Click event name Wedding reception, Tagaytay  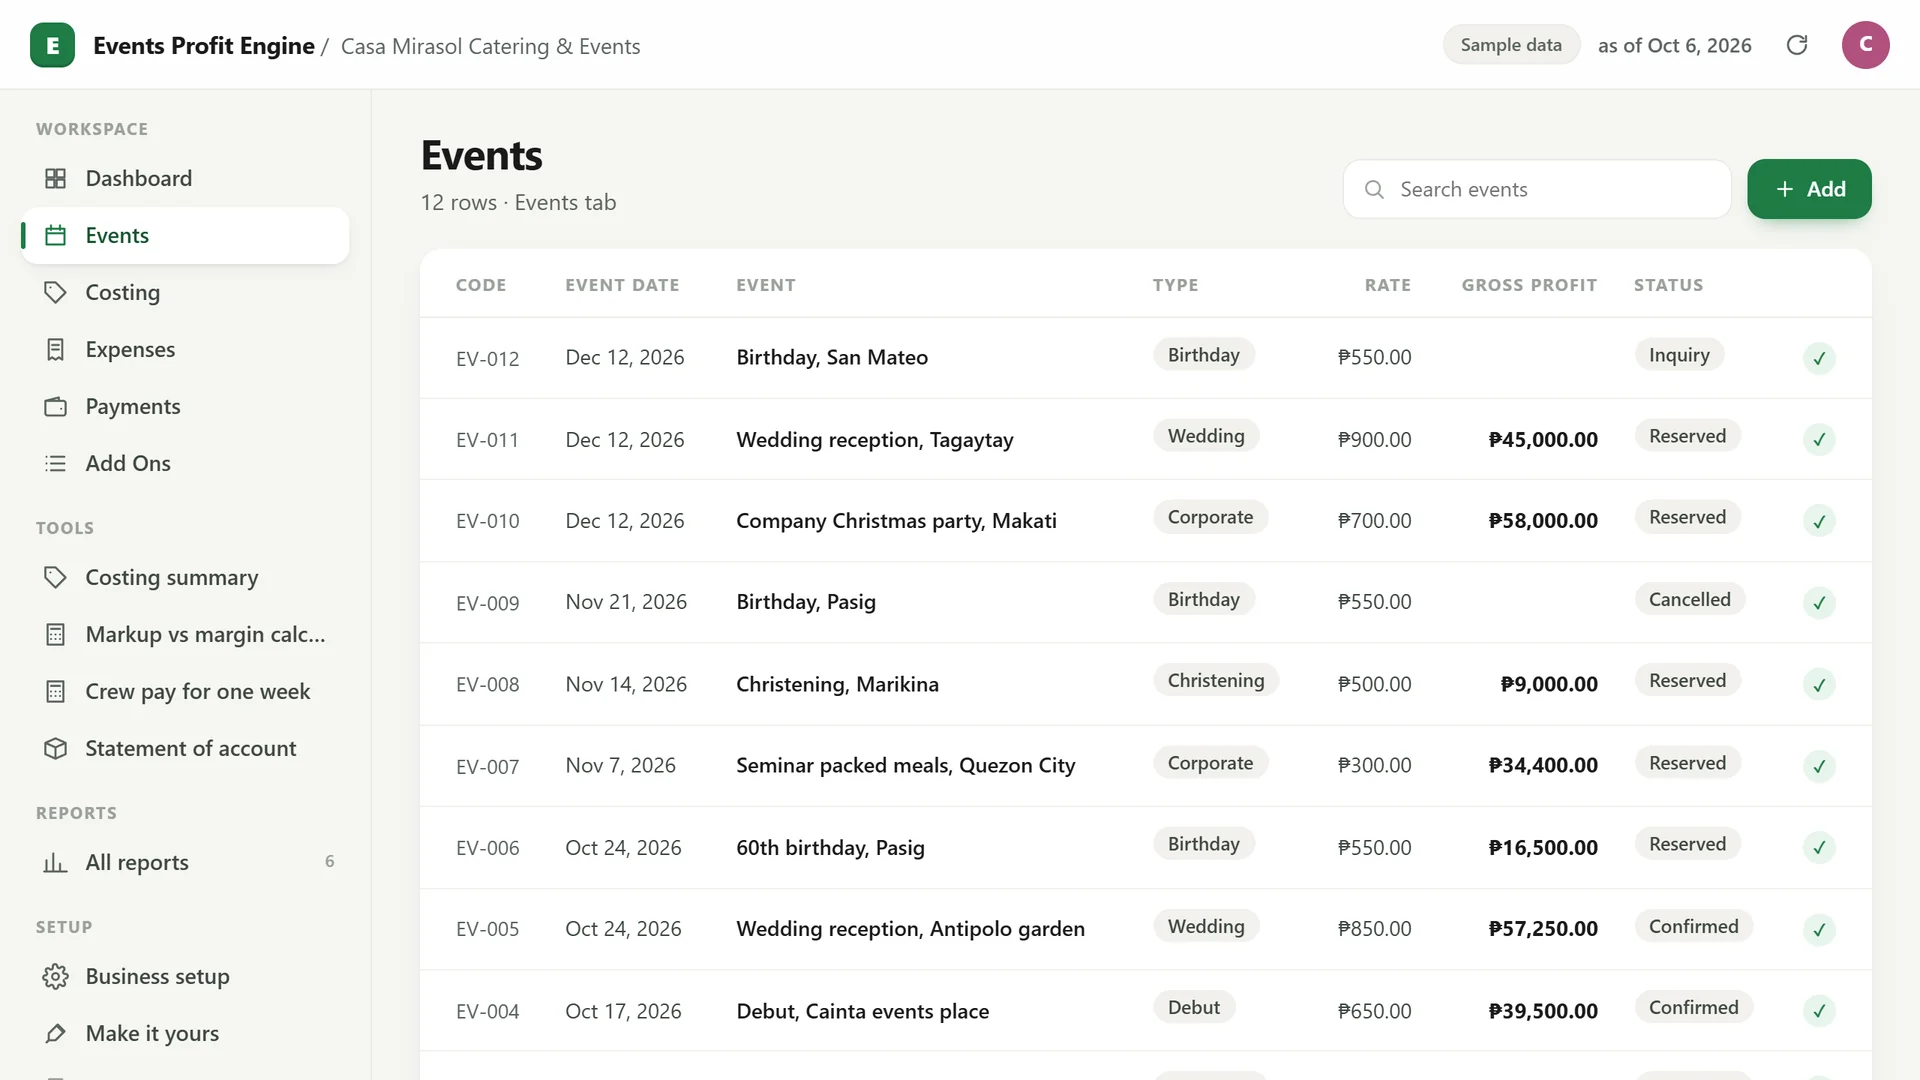[875, 440]
